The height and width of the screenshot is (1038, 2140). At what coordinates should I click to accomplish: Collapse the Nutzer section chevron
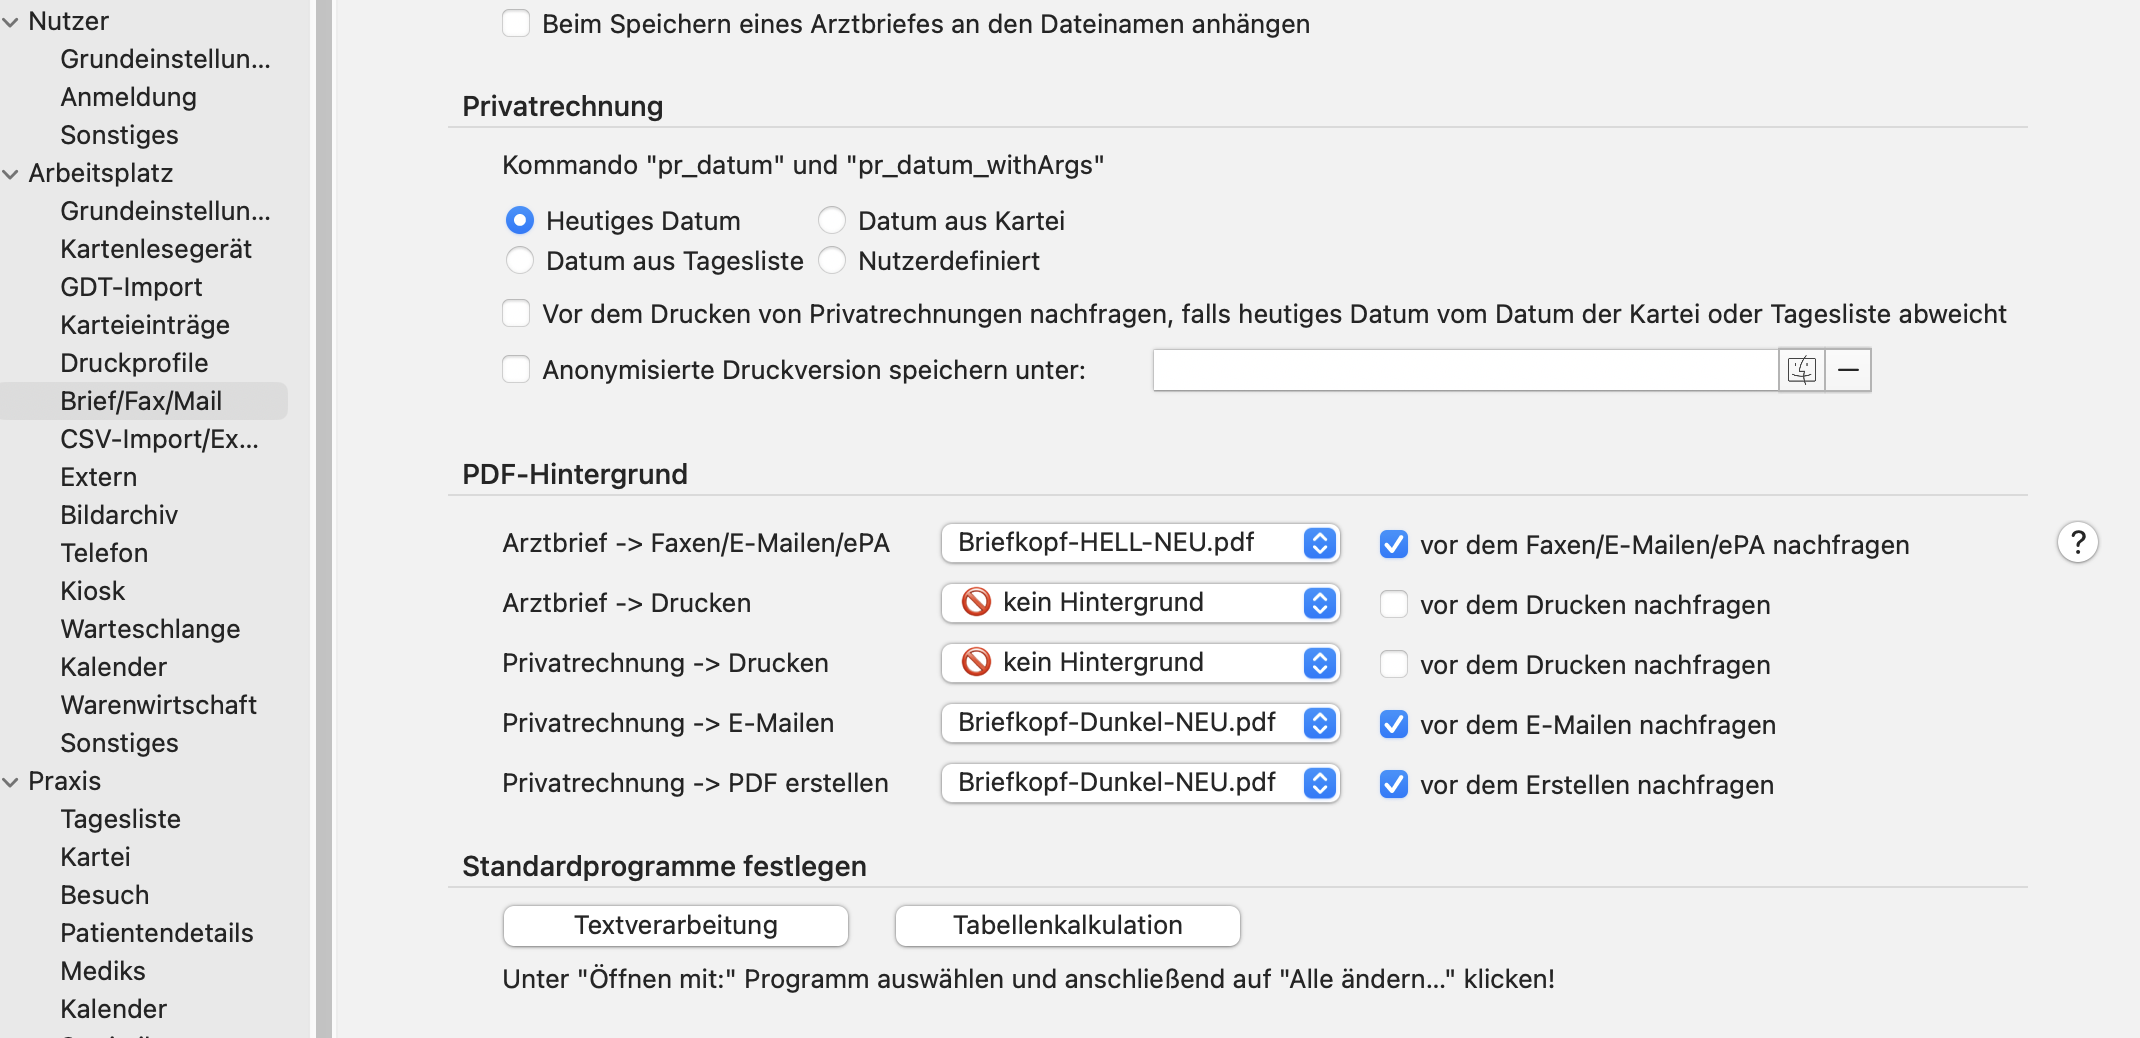(11, 22)
